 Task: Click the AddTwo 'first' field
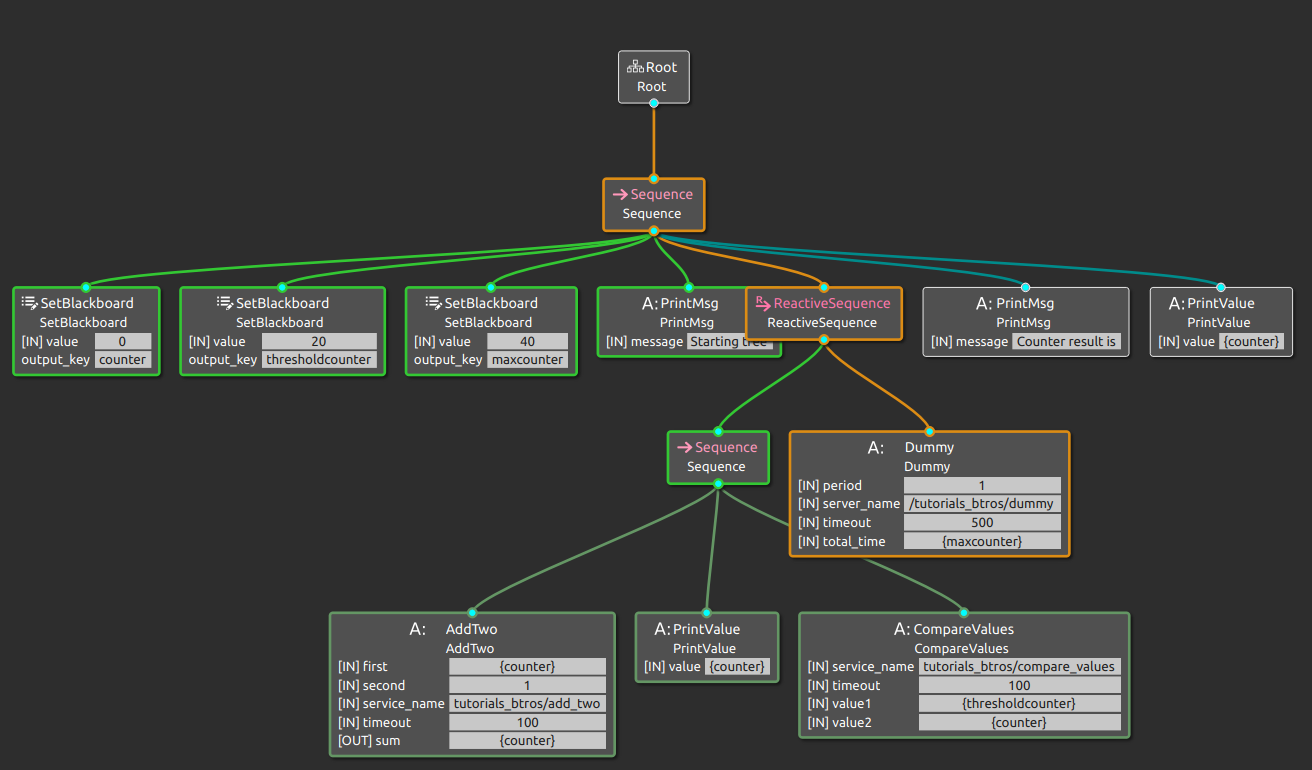pyautogui.click(x=527, y=666)
